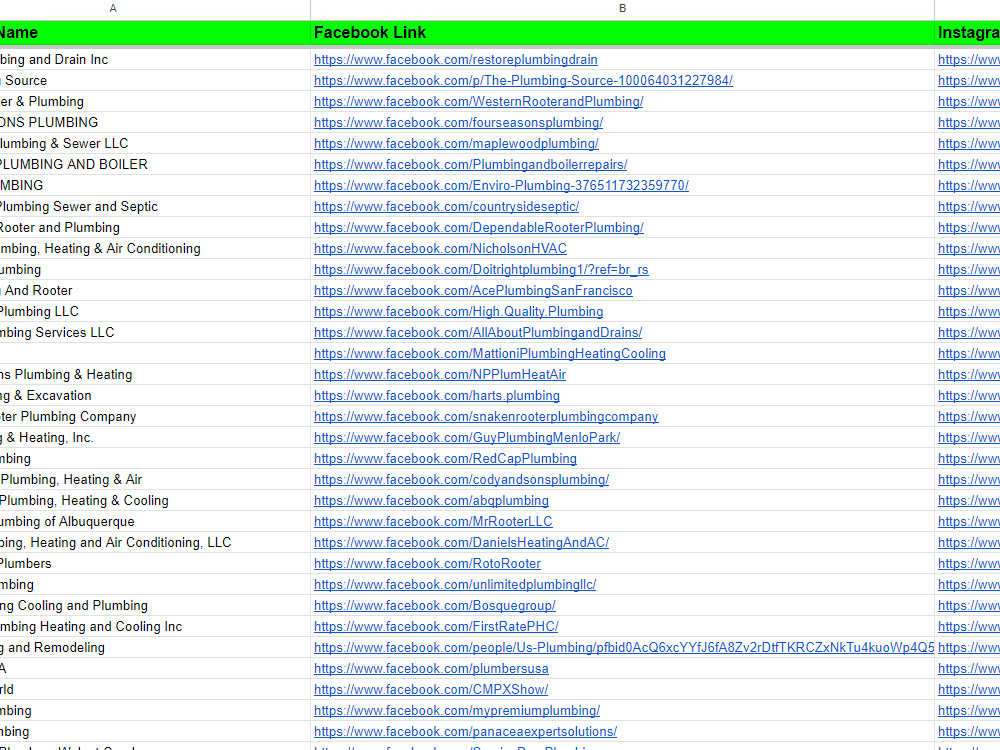Open Plumbingandboilerrepairs Facebook link
Image resolution: width=1000 pixels, height=750 pixels.
(470, 165)
